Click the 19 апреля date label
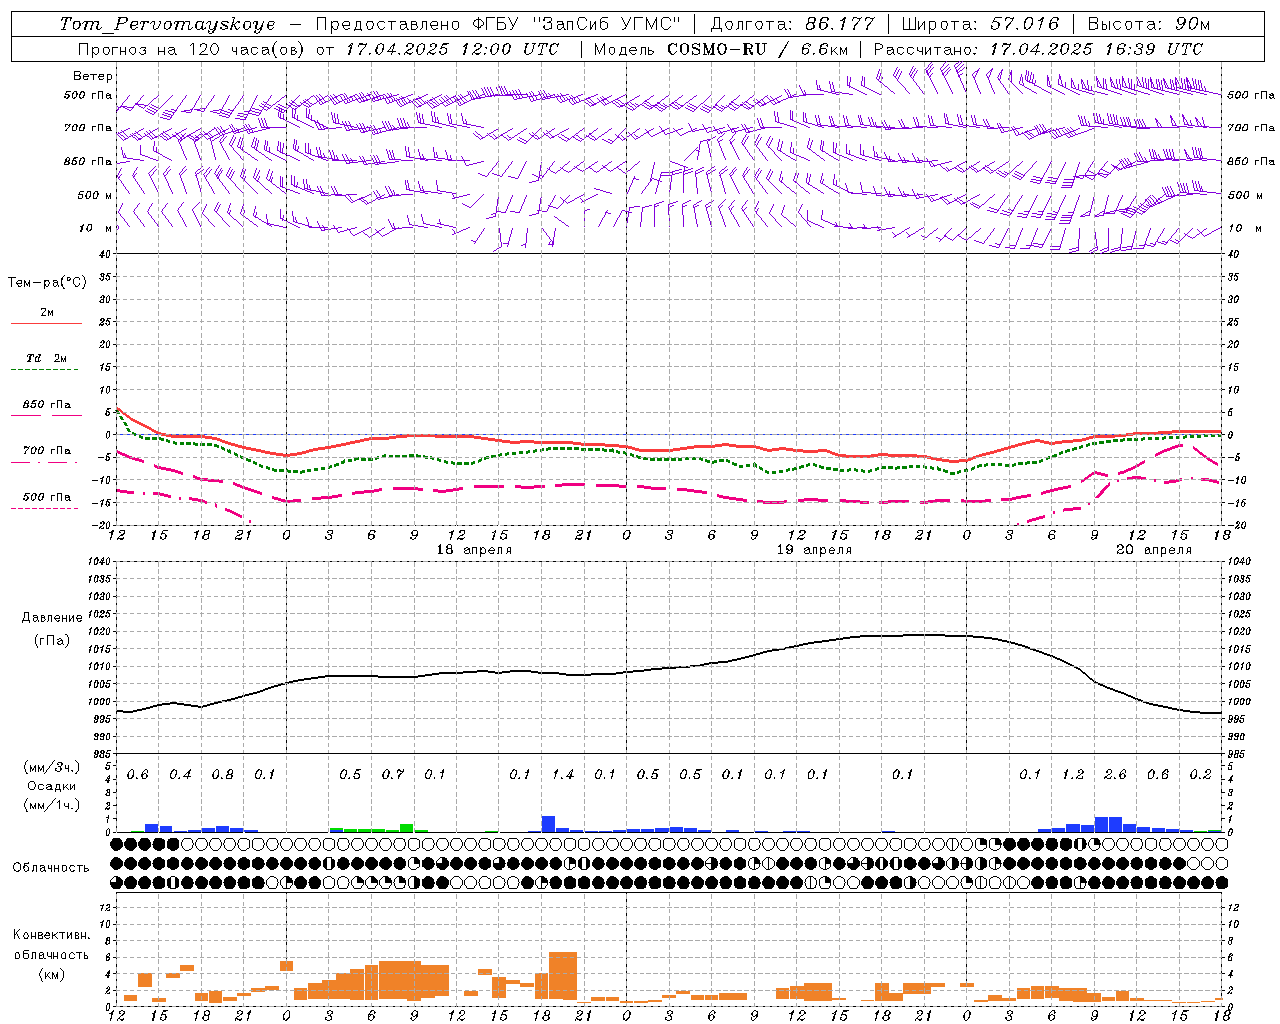The width and height of the screenshot is (1280, 1024). pos(814,550)
